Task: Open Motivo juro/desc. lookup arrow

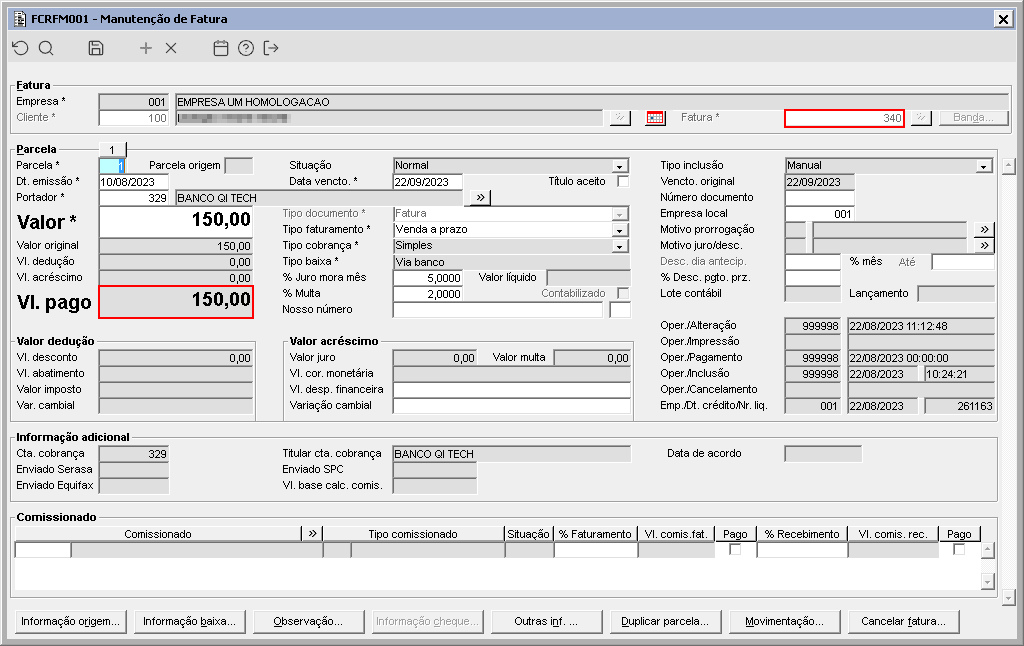Action: point(984,246)
